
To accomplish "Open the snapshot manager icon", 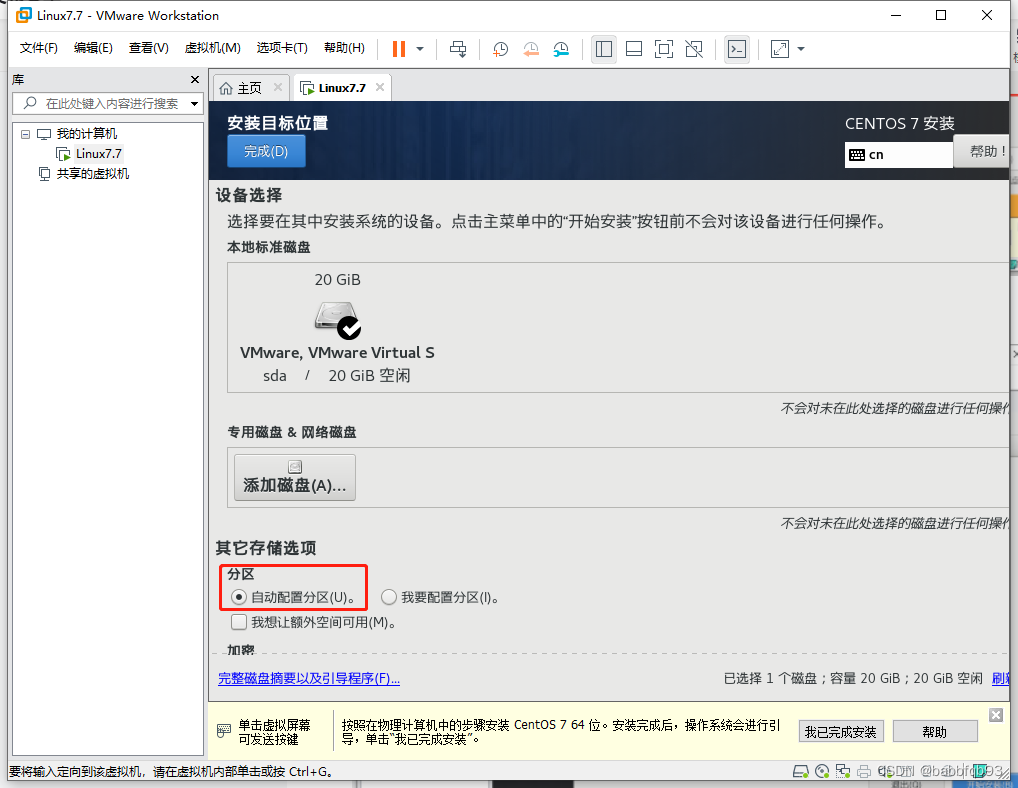I will pos(561,49).
